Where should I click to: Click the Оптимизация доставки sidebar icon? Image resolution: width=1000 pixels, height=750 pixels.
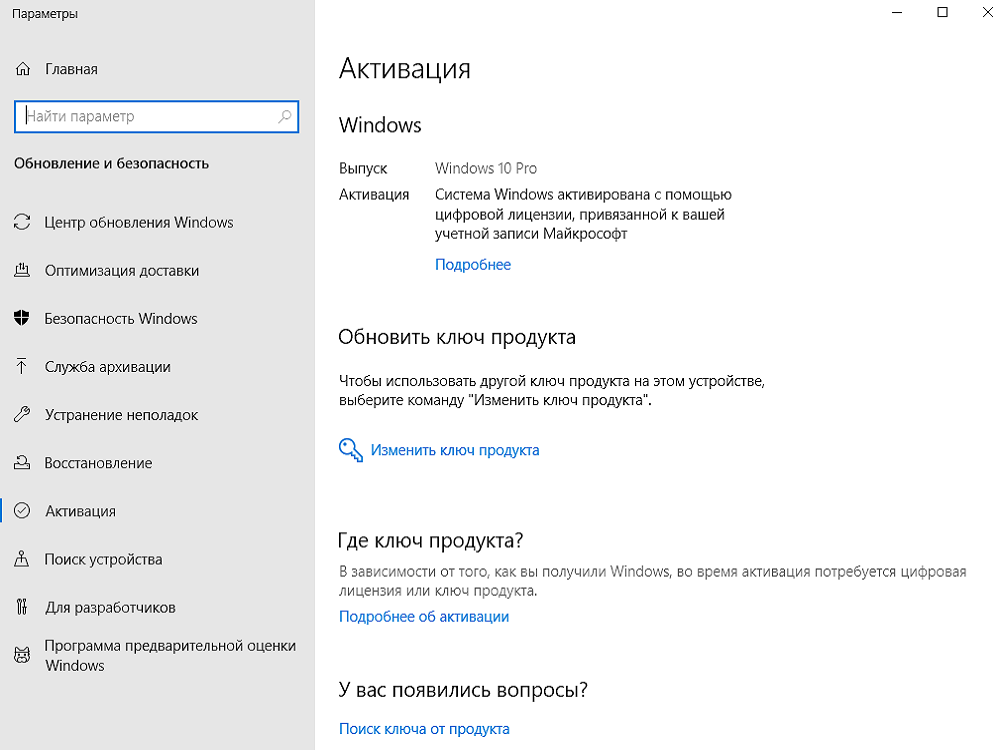tap(22, 270)
